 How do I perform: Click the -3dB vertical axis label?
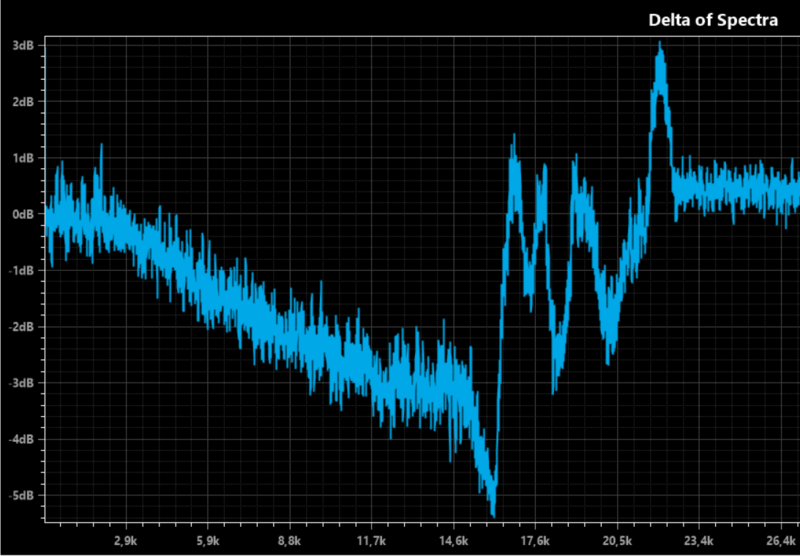[x=21, y=383]
